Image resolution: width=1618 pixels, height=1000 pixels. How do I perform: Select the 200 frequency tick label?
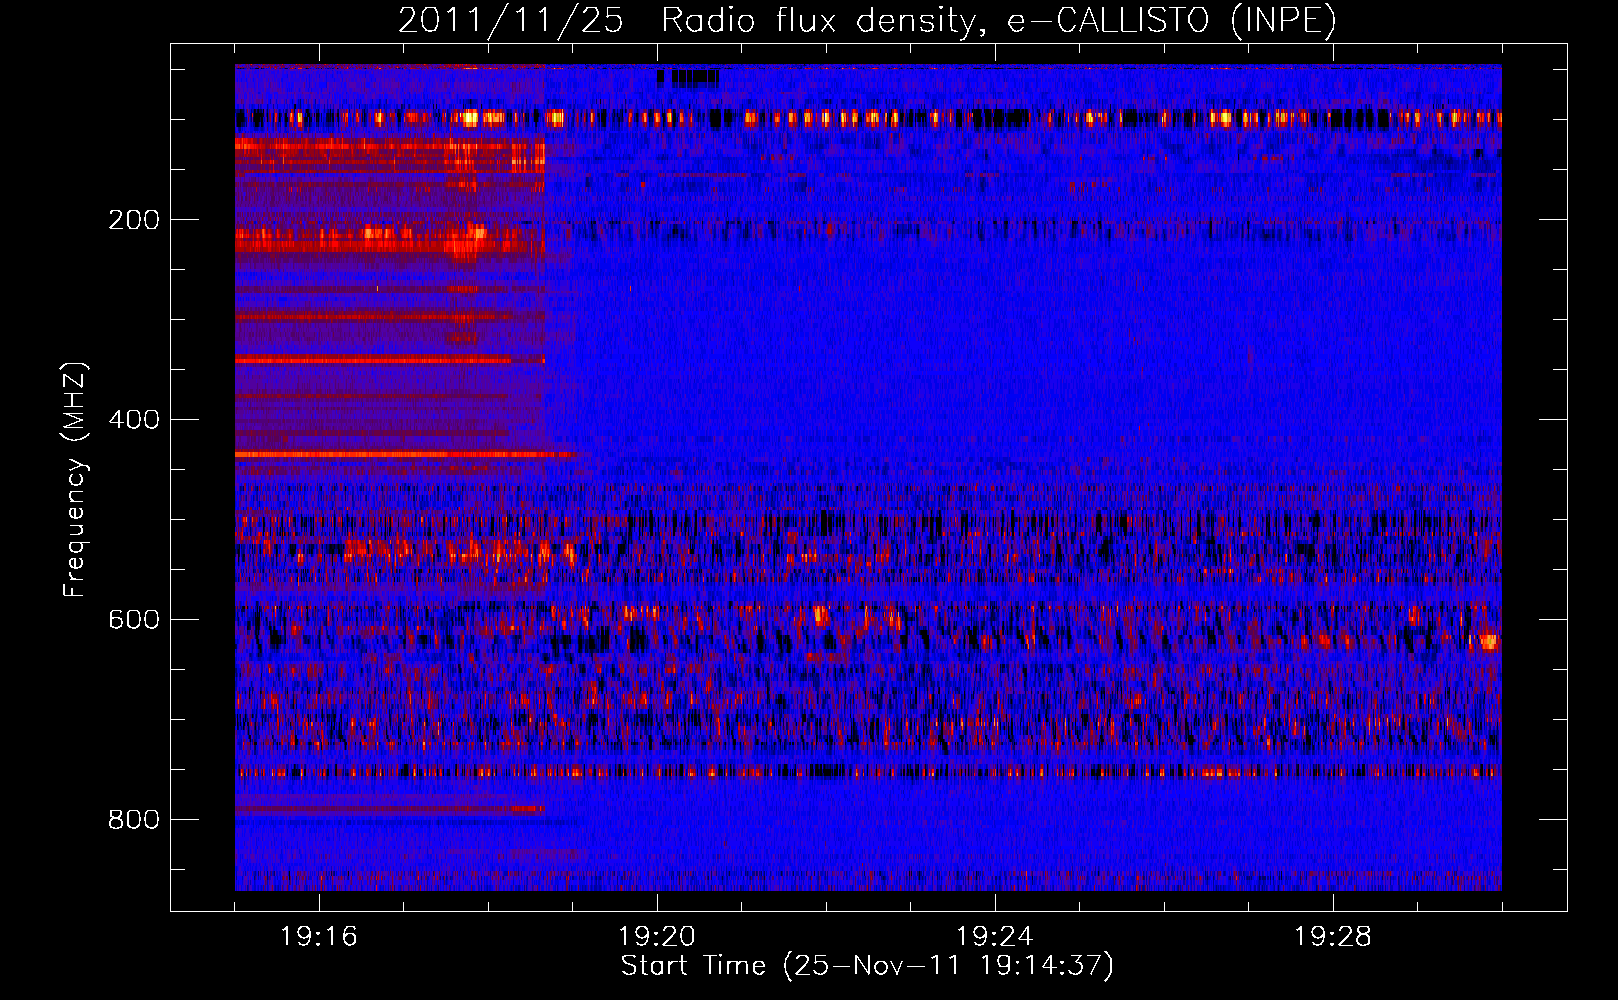click(x=134, y=220)
